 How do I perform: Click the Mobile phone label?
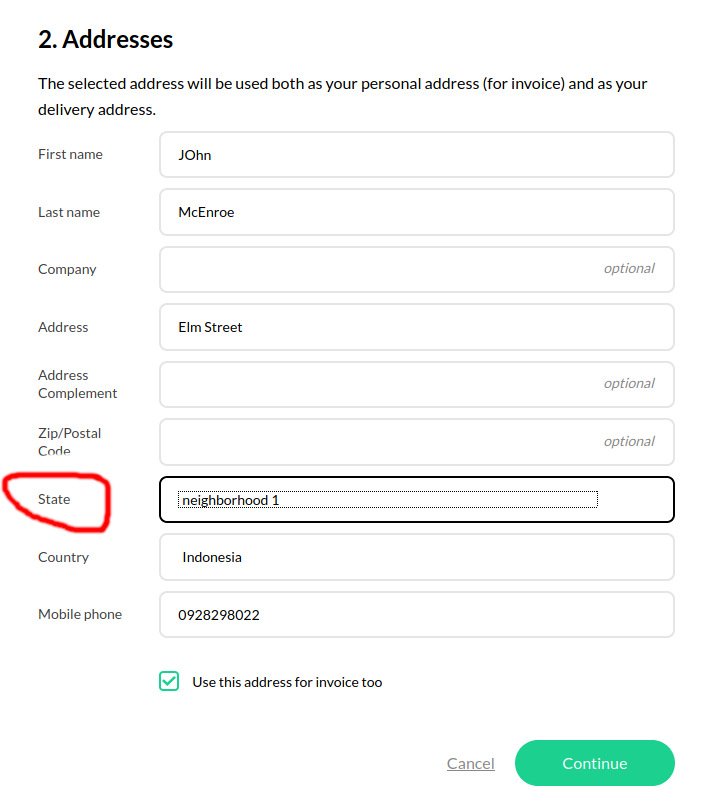click(80, 614)
